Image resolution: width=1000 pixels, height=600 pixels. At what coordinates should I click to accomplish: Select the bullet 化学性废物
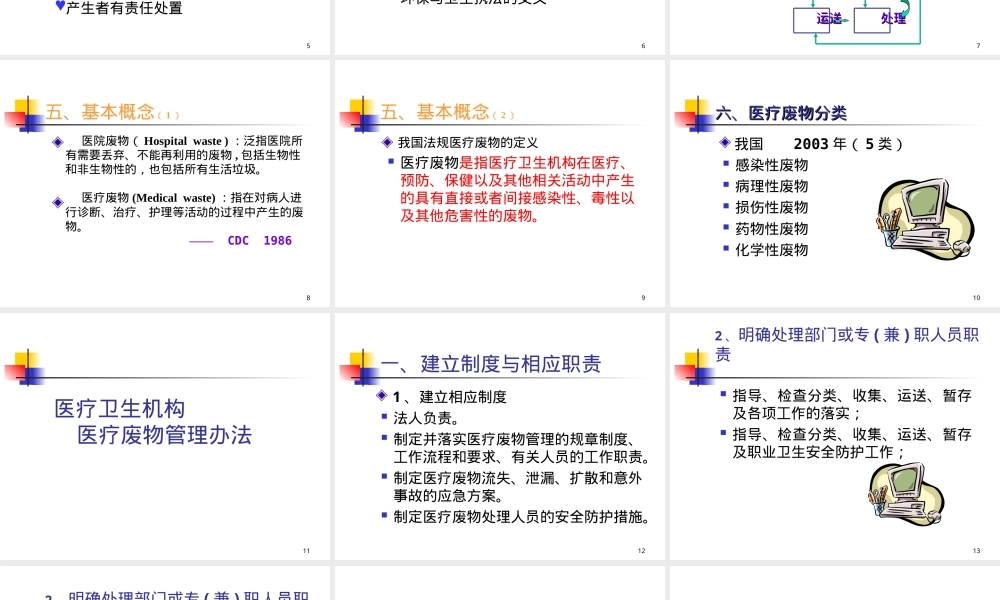click(x=771, y=249)
